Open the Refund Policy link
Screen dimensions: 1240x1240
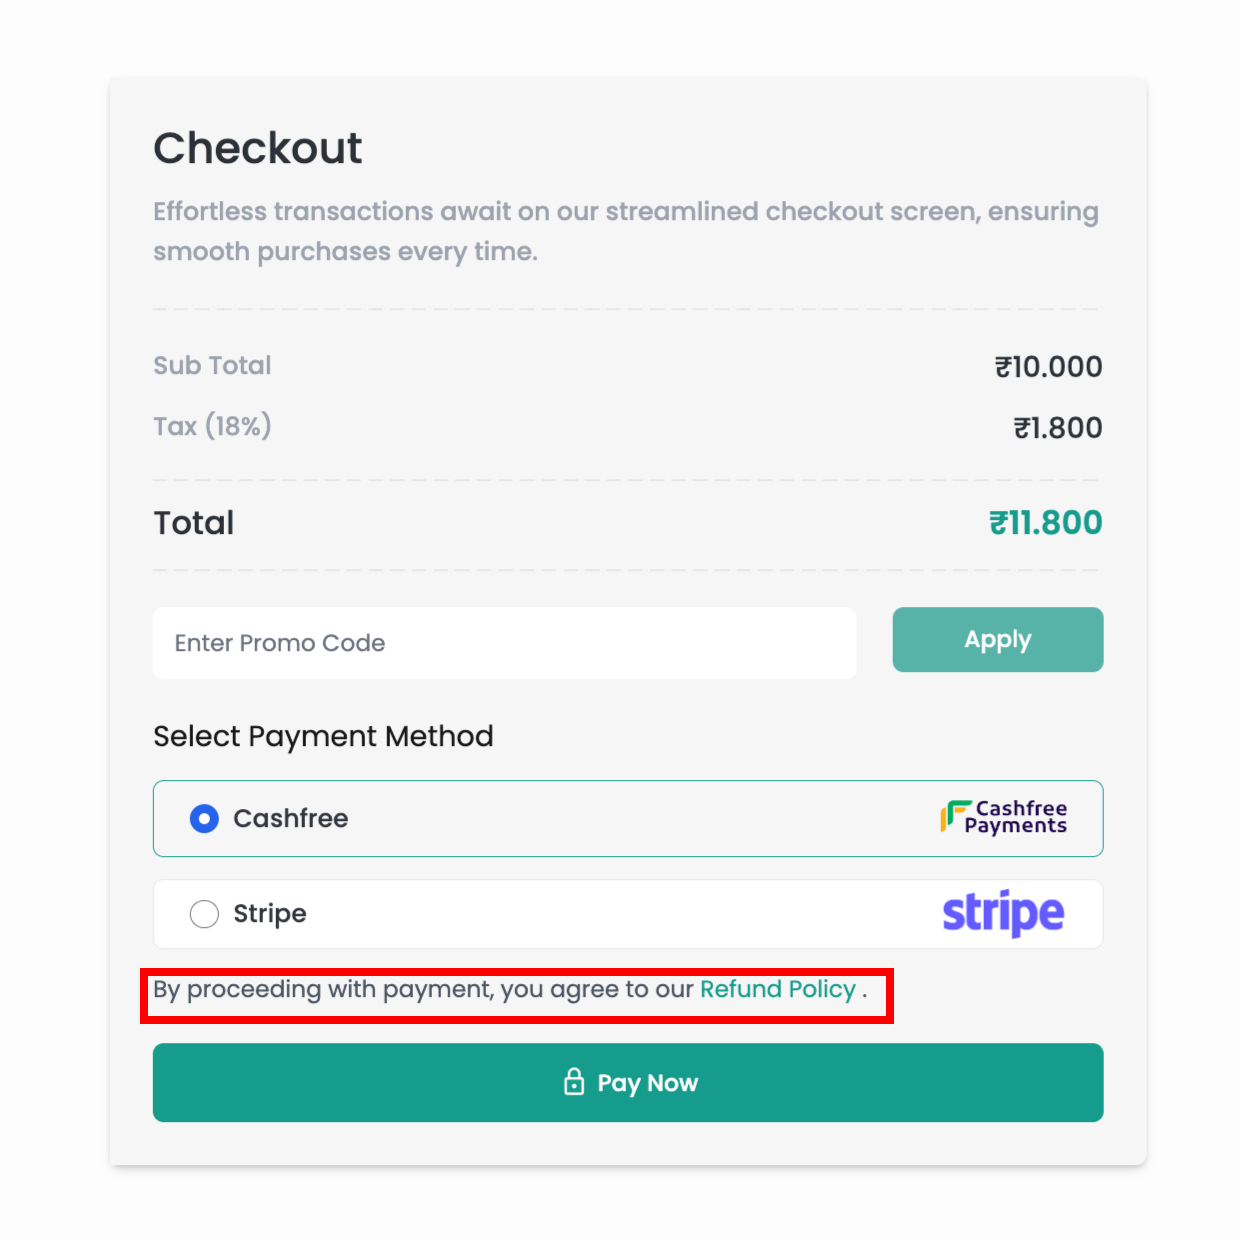coord(778,989)
